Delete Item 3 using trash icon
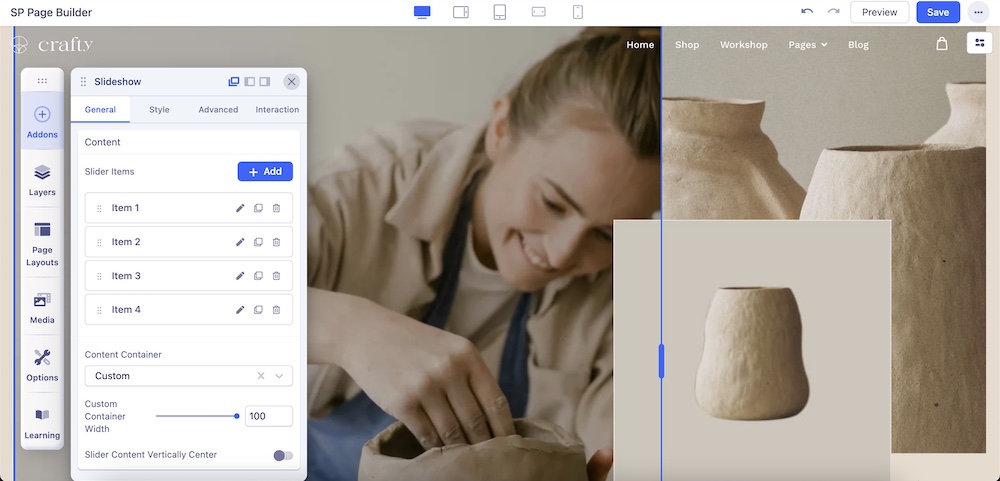 pos(276,276)
